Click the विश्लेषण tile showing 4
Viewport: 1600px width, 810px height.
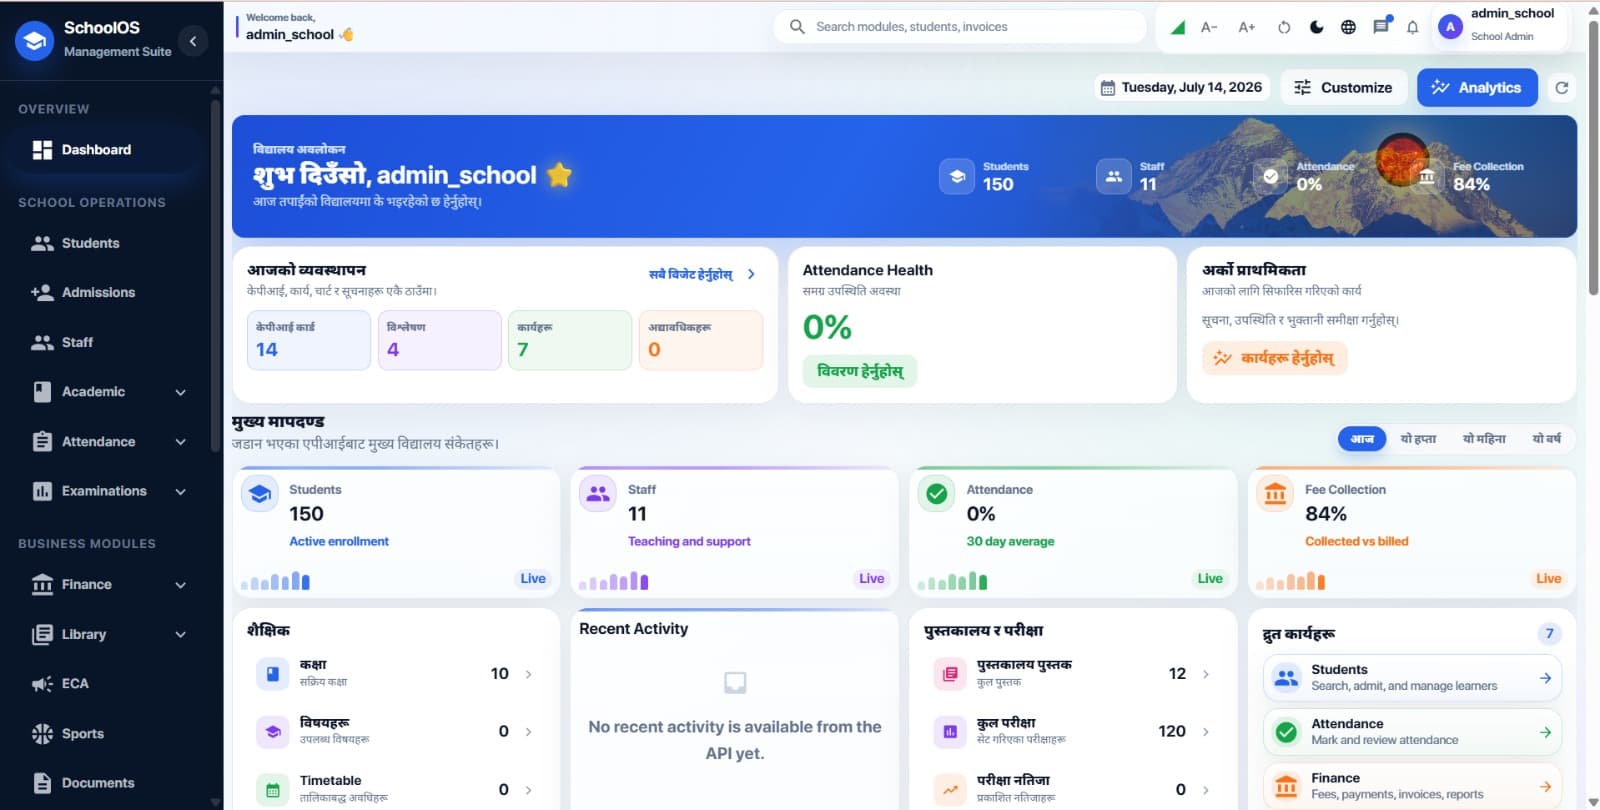tap(440, 340)
